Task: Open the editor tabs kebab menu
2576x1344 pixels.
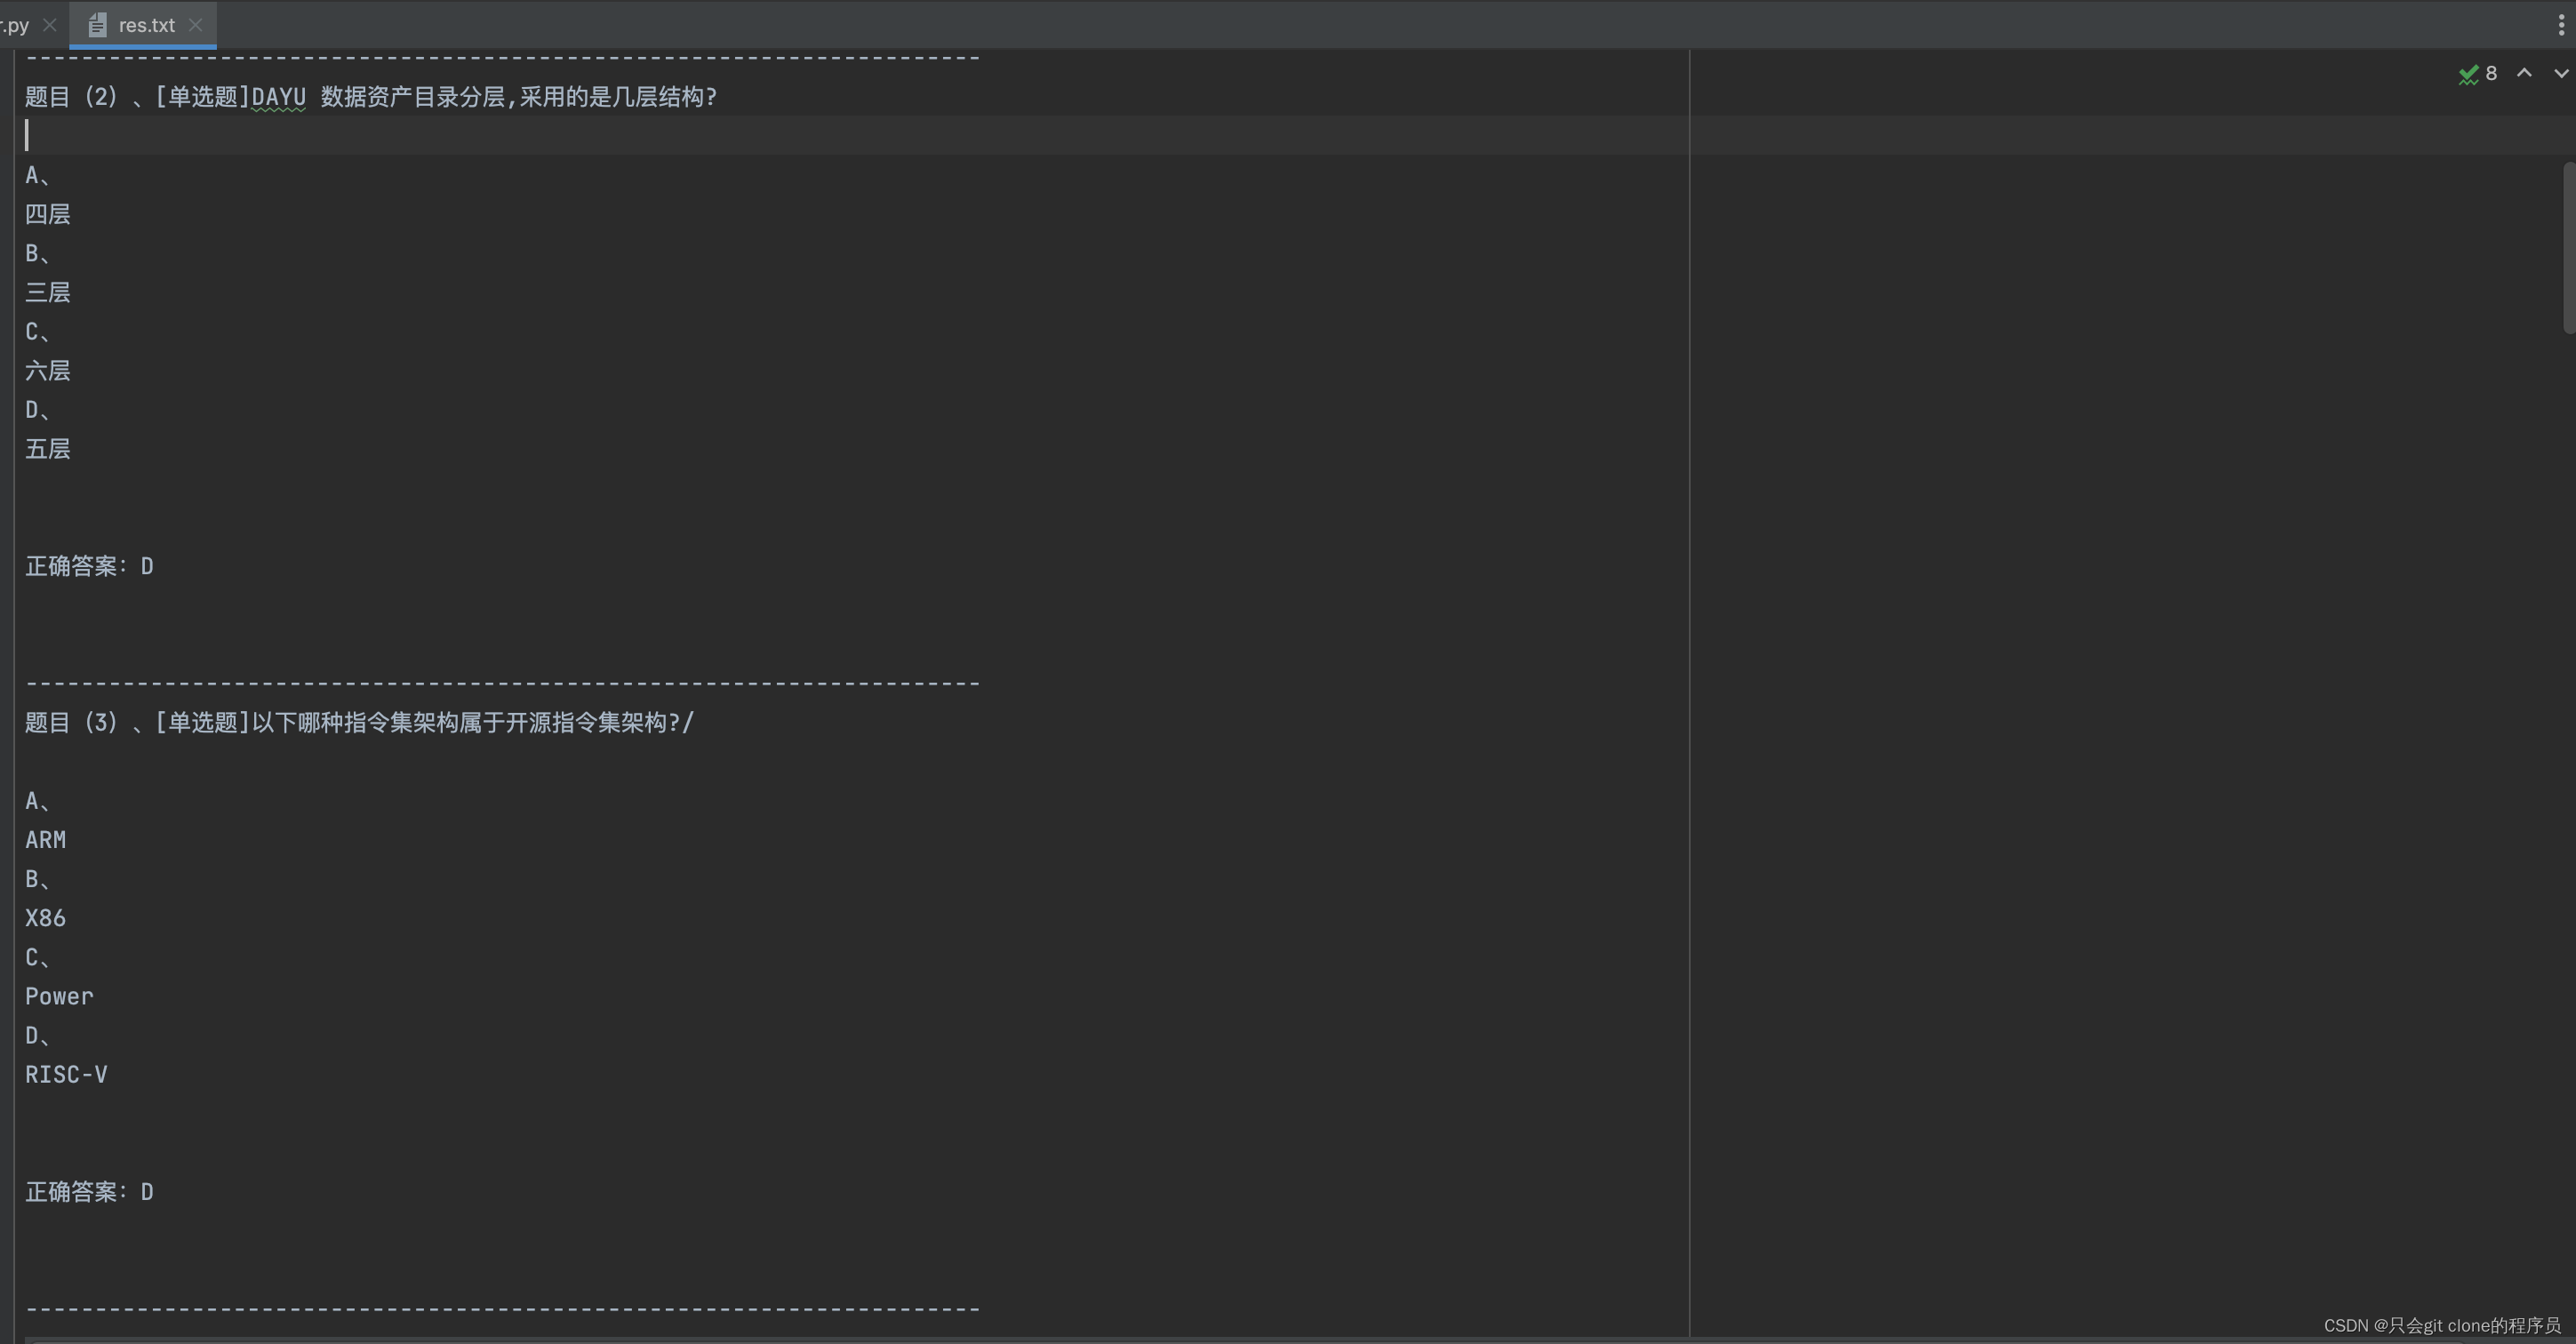Action: [x=2560, y=25]
